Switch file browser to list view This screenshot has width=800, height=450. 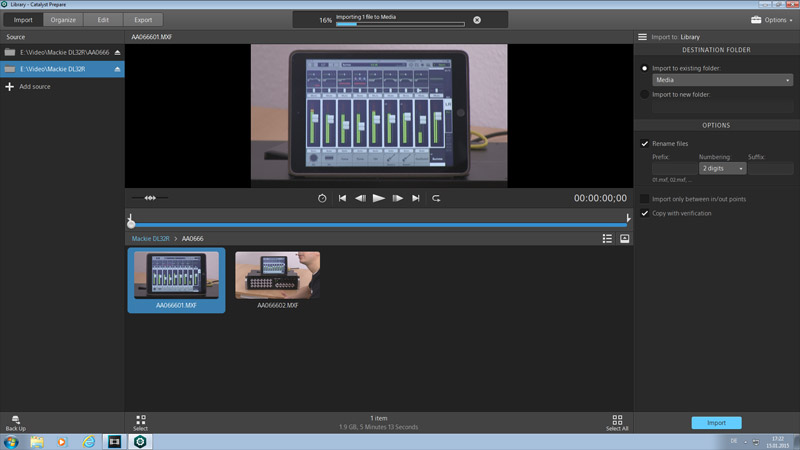607,239
